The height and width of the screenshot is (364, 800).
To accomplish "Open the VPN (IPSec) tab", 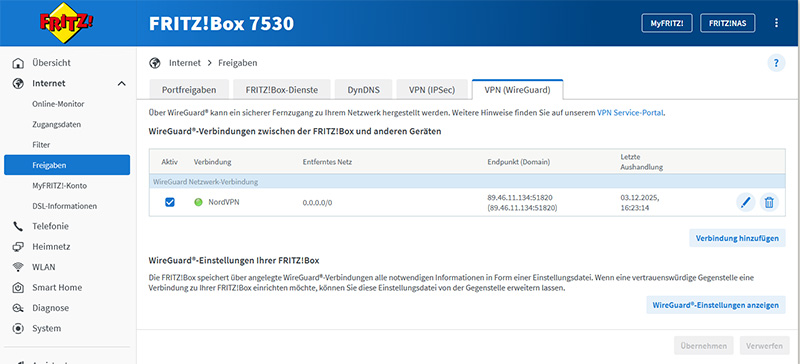I will pos(432,90).
